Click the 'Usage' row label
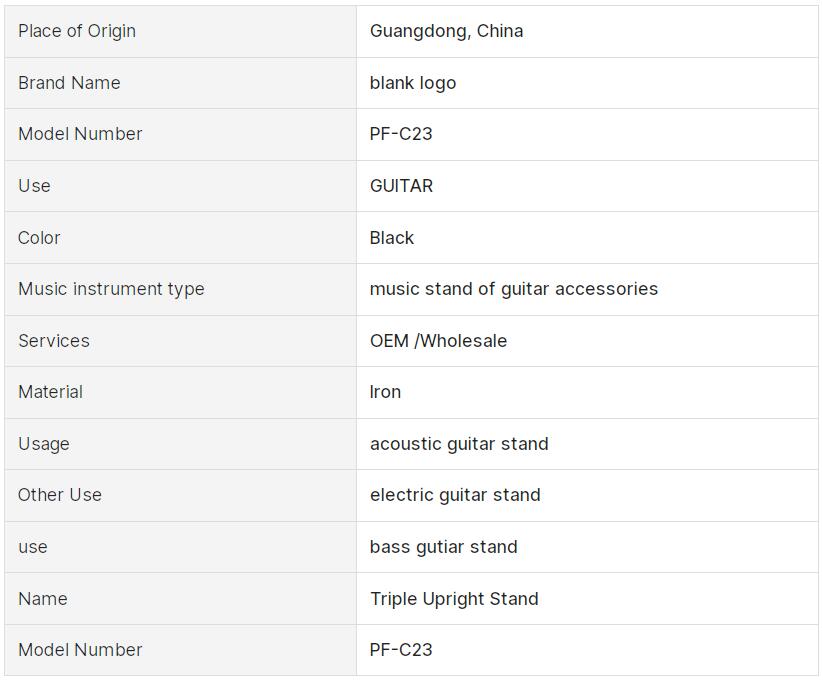 coord(44,444)
